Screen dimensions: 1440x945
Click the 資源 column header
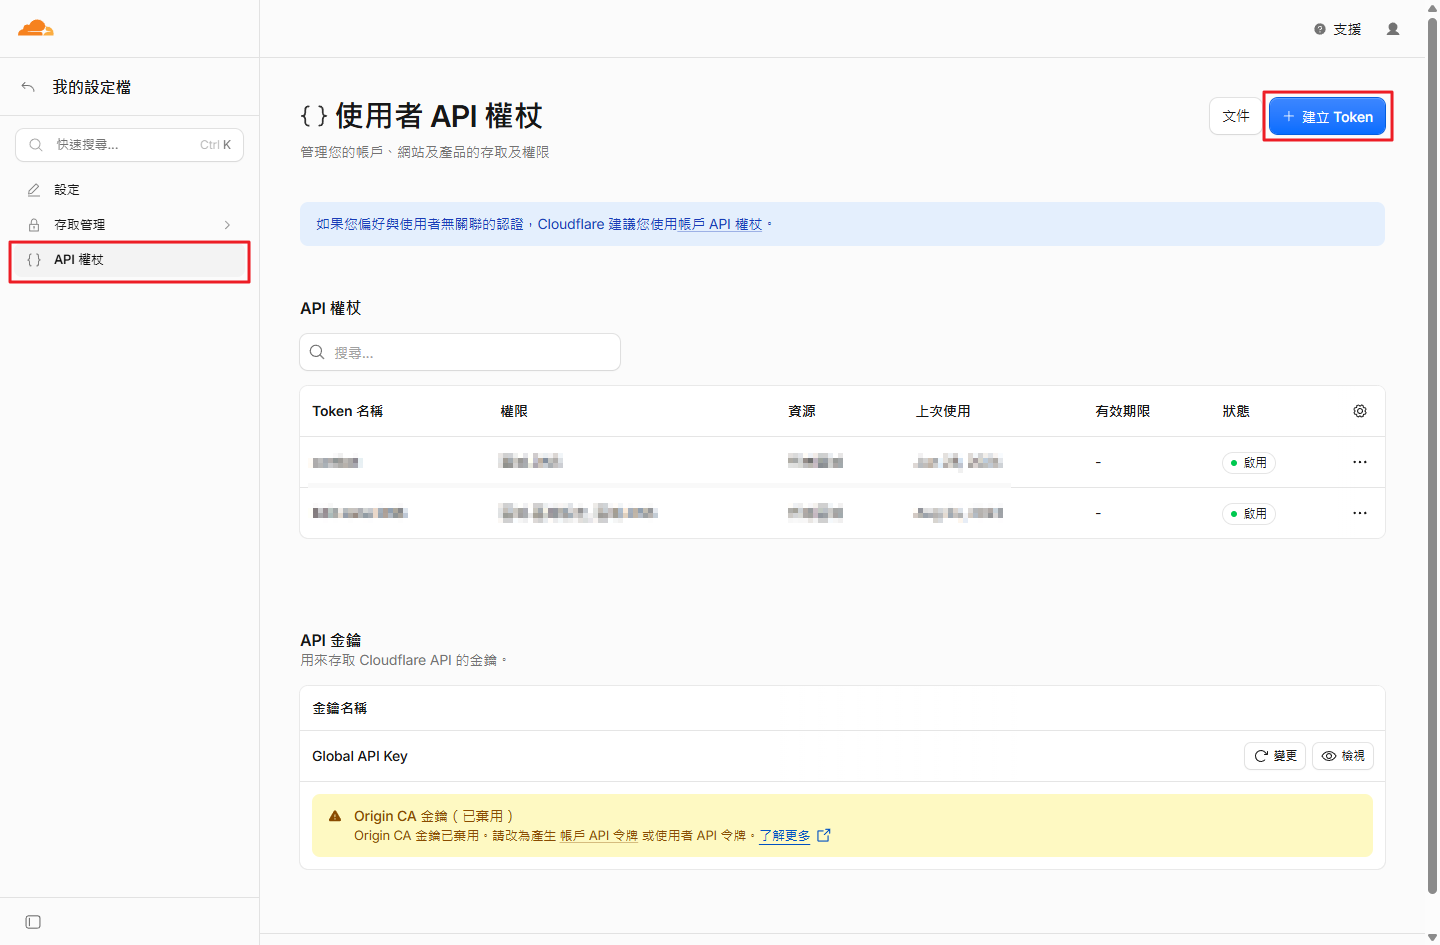click(x=802, y=411)
